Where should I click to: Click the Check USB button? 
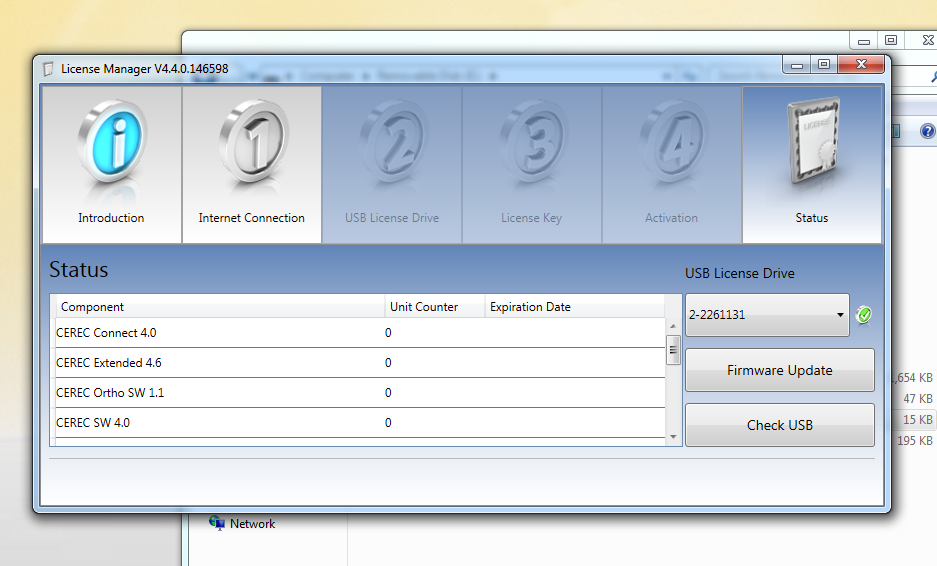click(779, 425)
